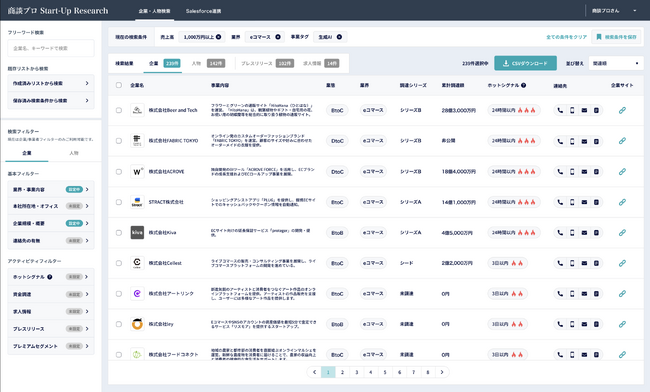
Task: Open user account dropdown in top bar
Action: (614, 11)
